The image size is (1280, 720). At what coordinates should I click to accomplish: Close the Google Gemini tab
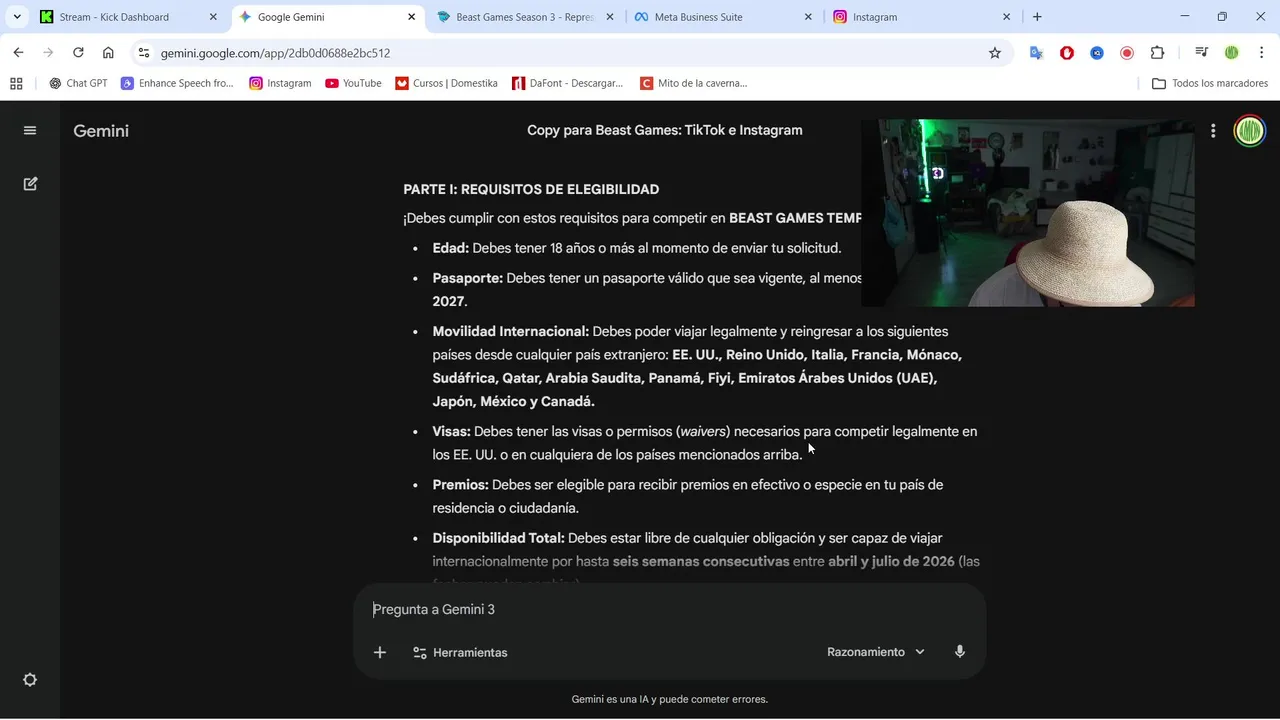point(411,17)
